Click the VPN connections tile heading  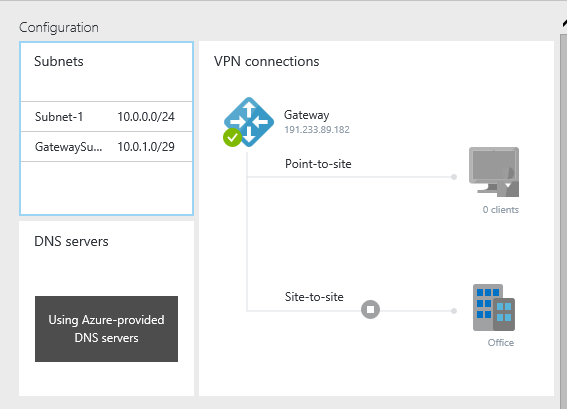(x=267, y=61)
